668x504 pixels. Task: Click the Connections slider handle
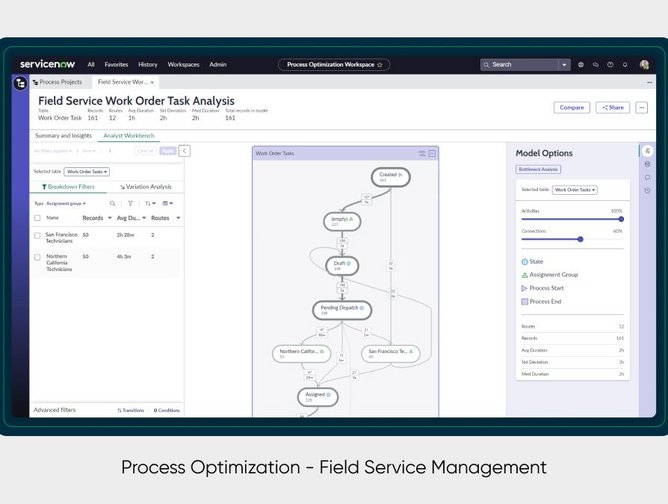(580, 239)
